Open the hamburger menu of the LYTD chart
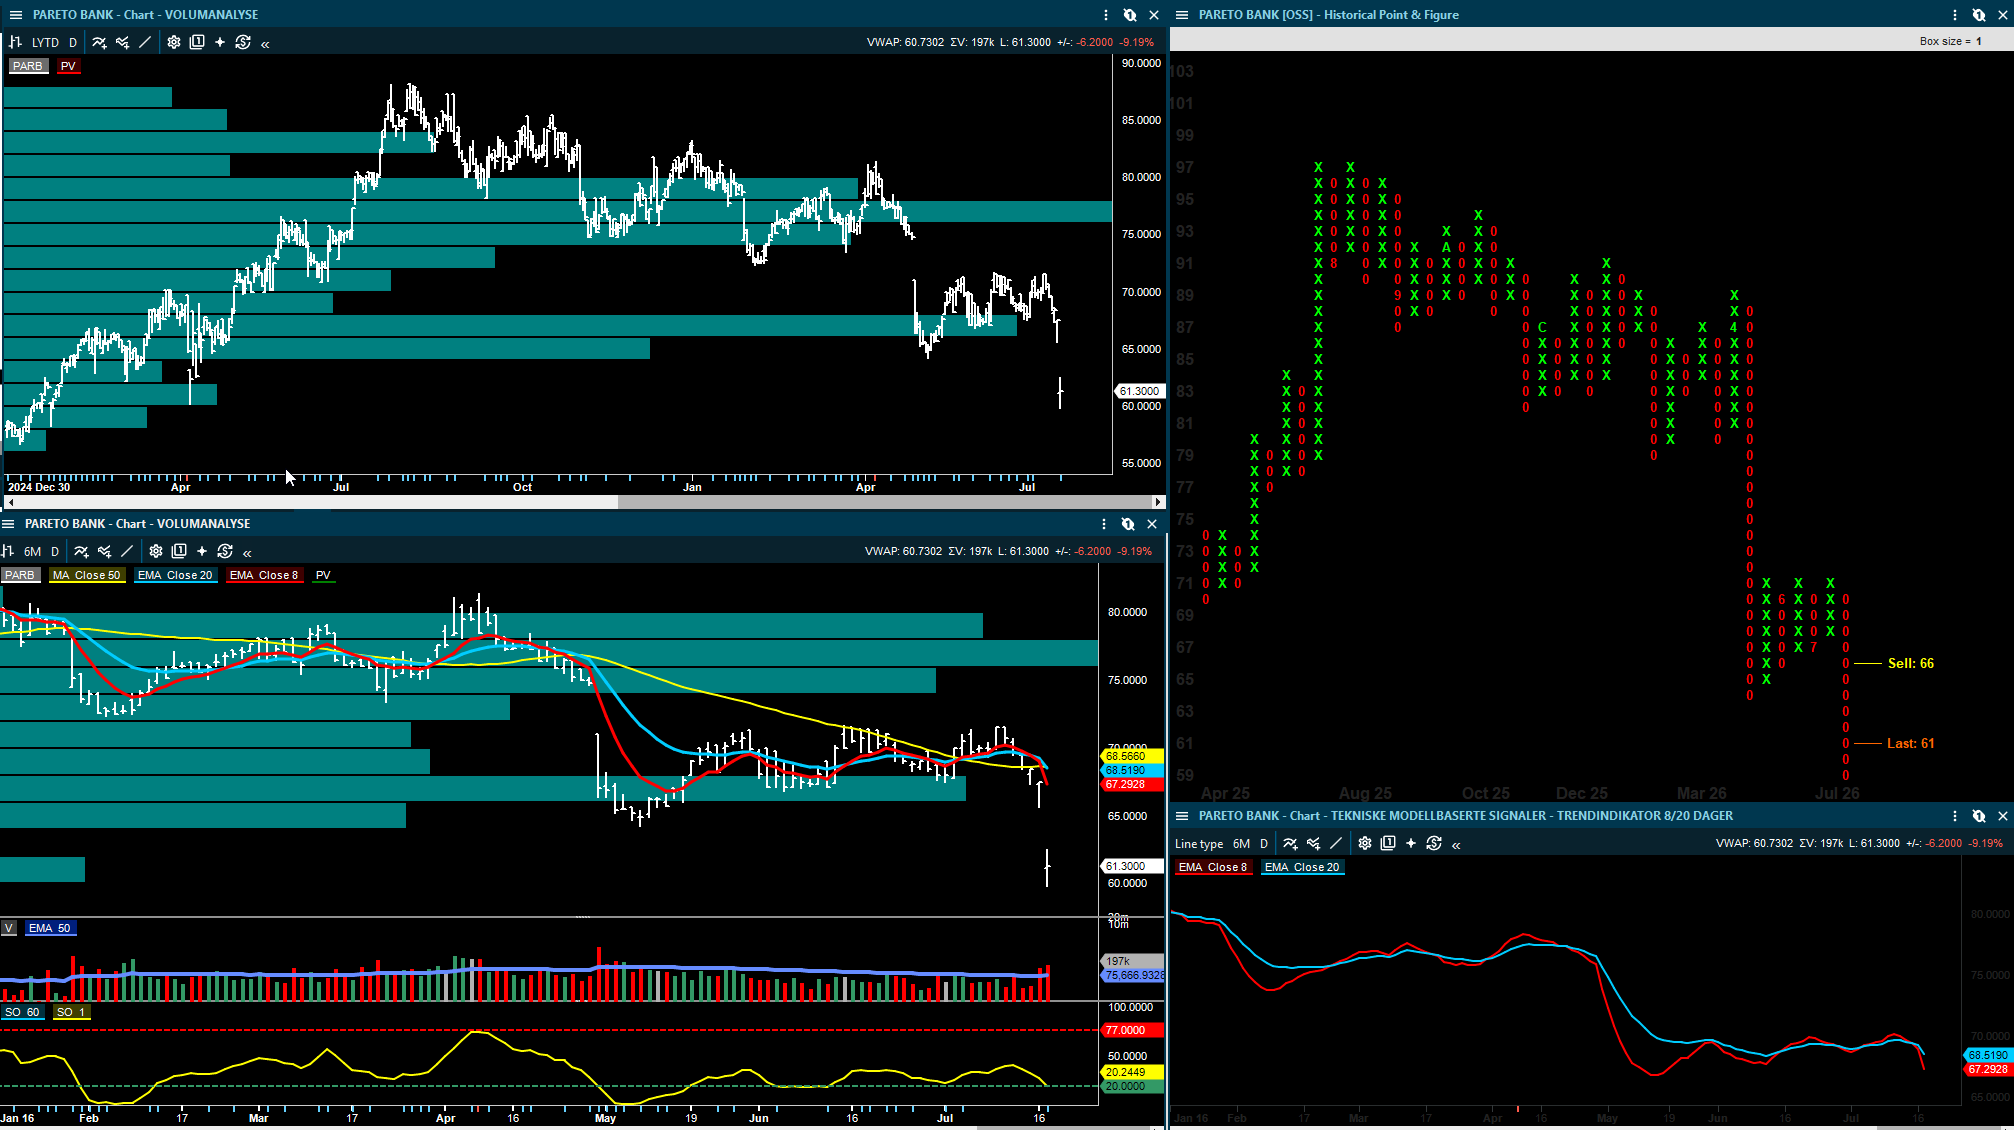Image resolution: width=2014 pixels, height=1130 pixels. (15, 15)
